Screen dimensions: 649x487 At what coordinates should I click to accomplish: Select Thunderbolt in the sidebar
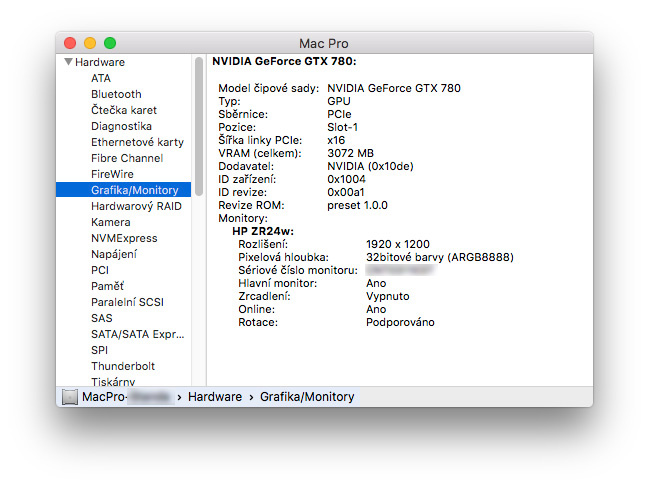(x=123, y=366)
